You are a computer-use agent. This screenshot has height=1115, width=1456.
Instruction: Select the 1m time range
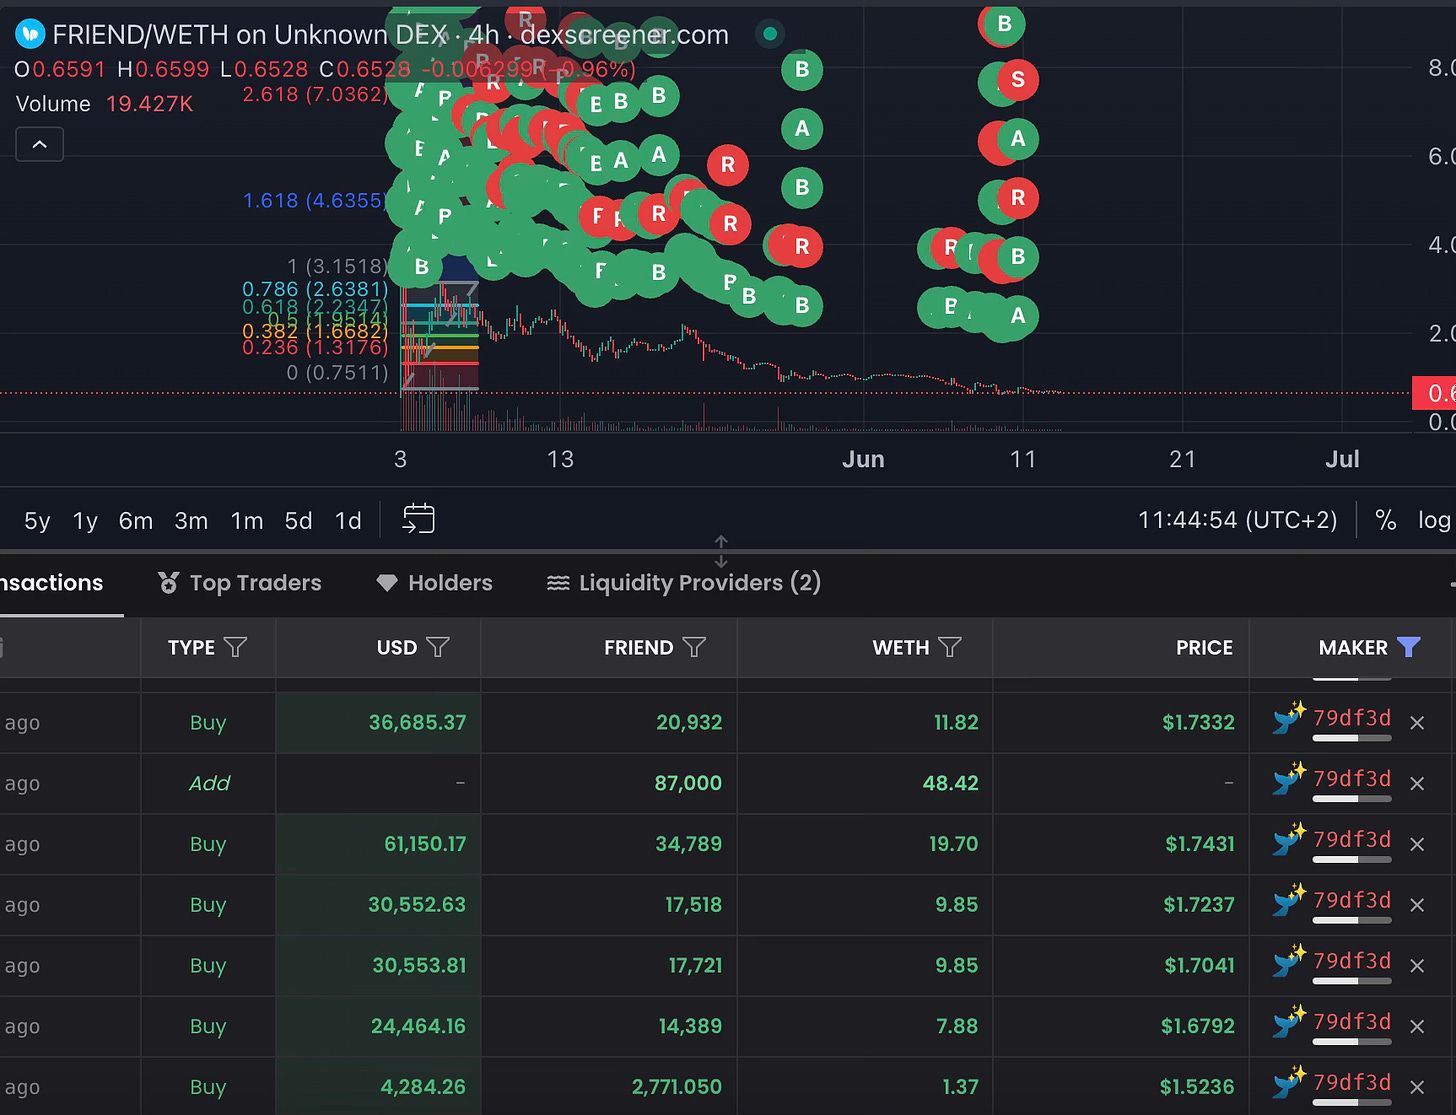click(x=246, y=521)
